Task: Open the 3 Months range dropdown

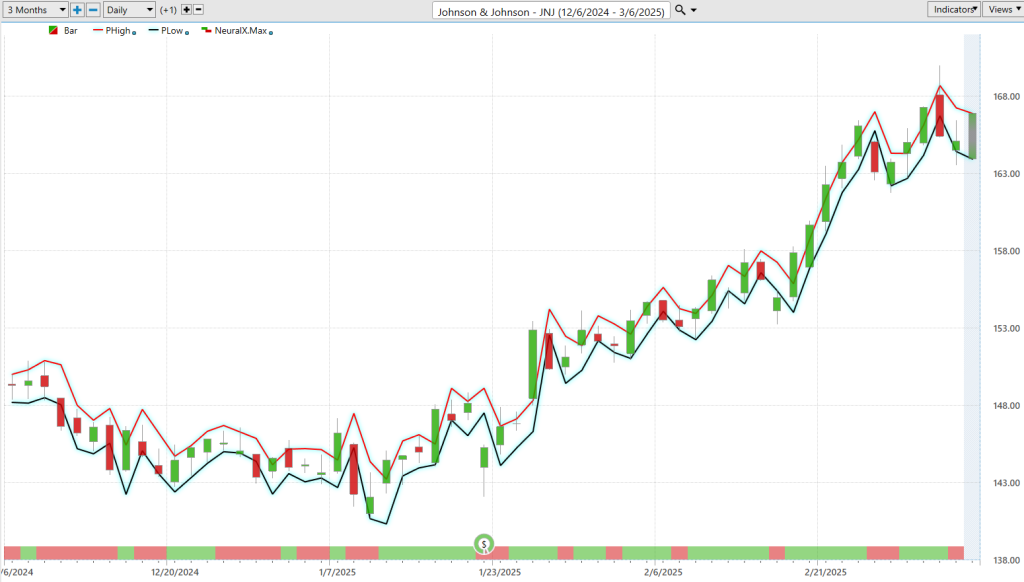Action: point(35,10)
